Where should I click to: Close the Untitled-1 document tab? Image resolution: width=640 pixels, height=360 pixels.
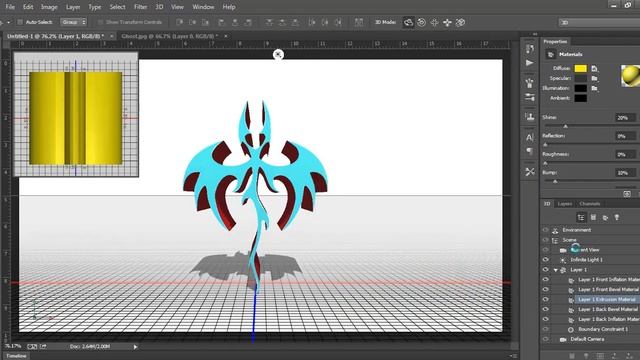pos(111,36)
